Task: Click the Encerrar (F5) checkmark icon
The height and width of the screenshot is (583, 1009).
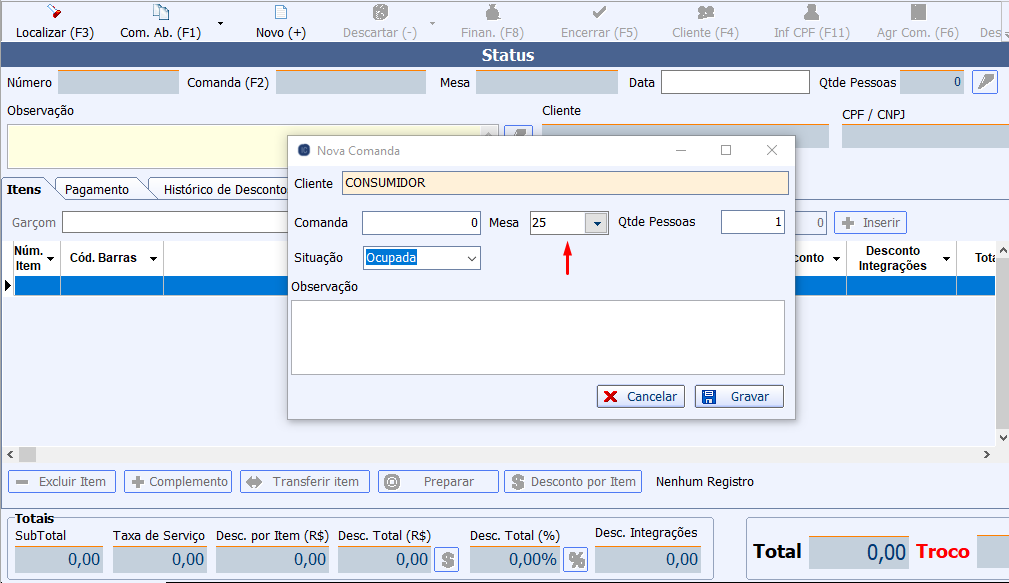Action: 599,13
